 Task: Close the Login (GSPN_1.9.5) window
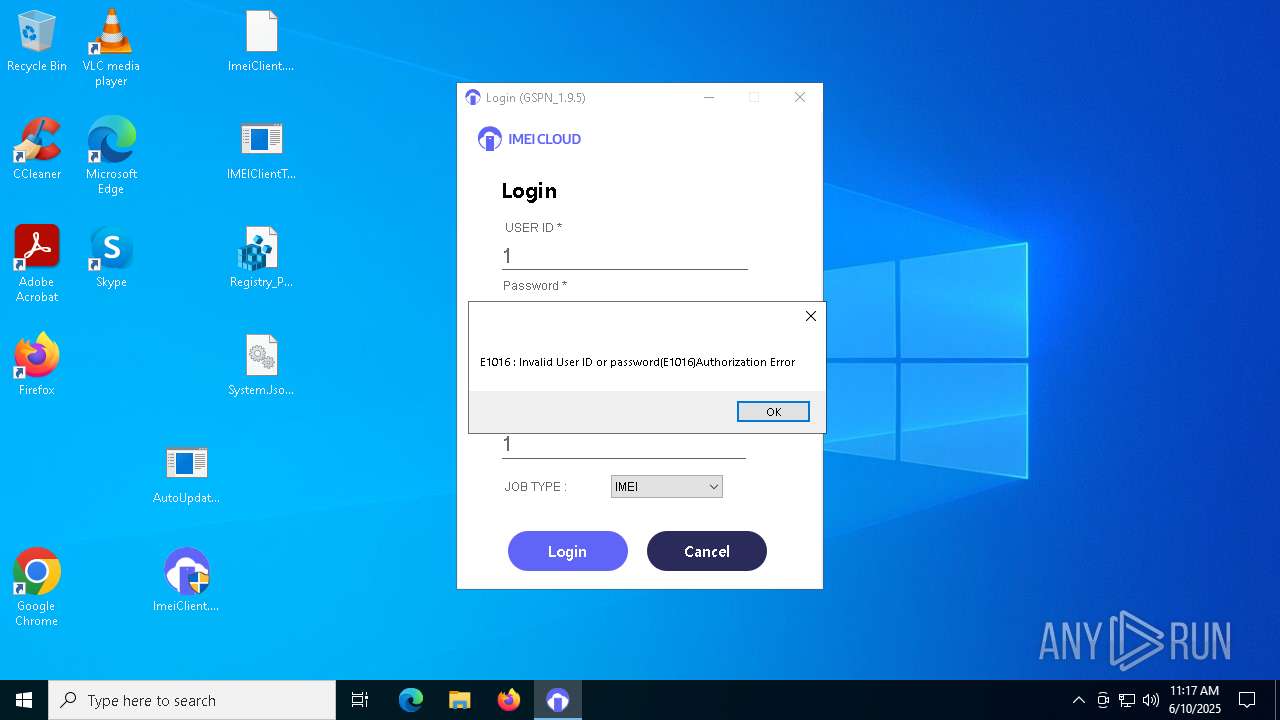pos(800,97)
